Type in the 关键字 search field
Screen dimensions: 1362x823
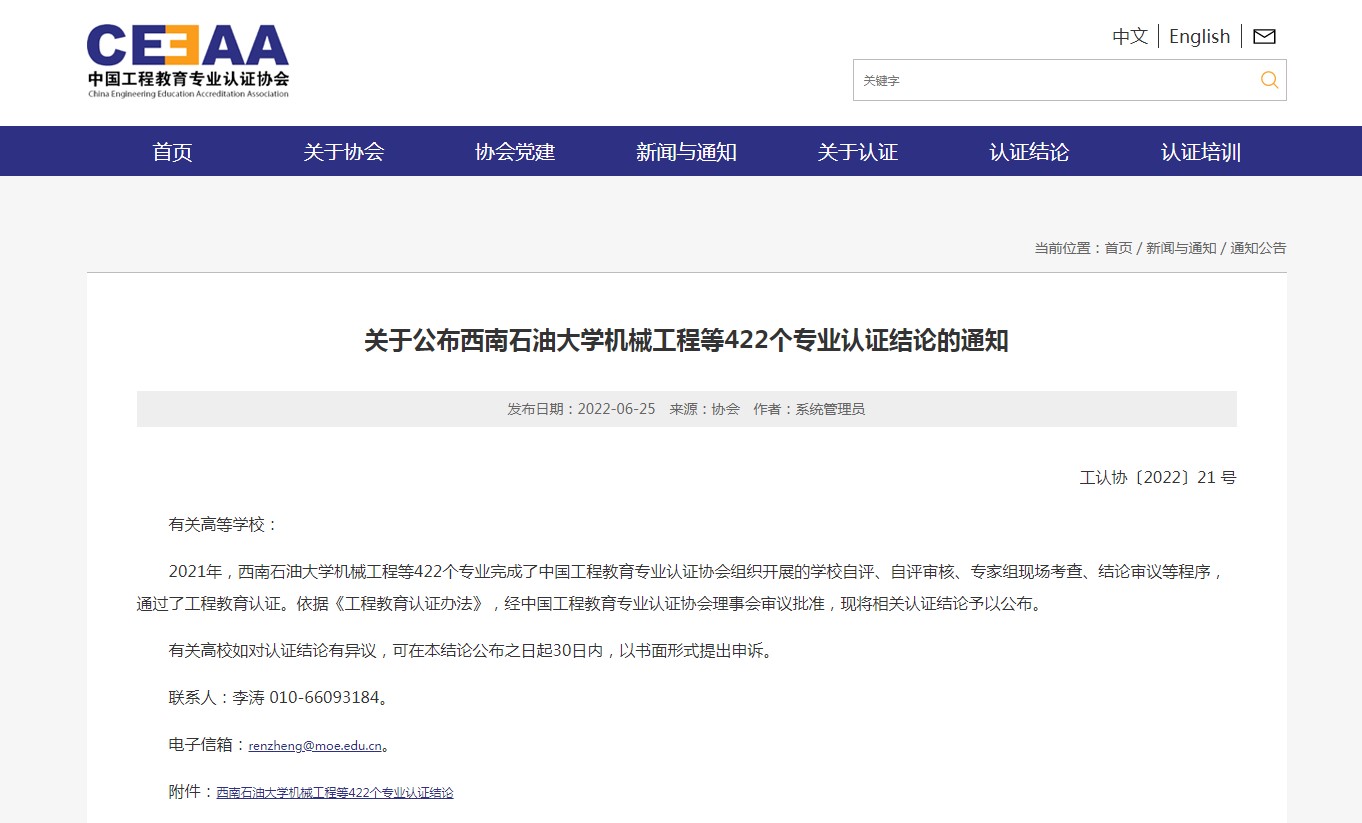tap(1050, 81)
